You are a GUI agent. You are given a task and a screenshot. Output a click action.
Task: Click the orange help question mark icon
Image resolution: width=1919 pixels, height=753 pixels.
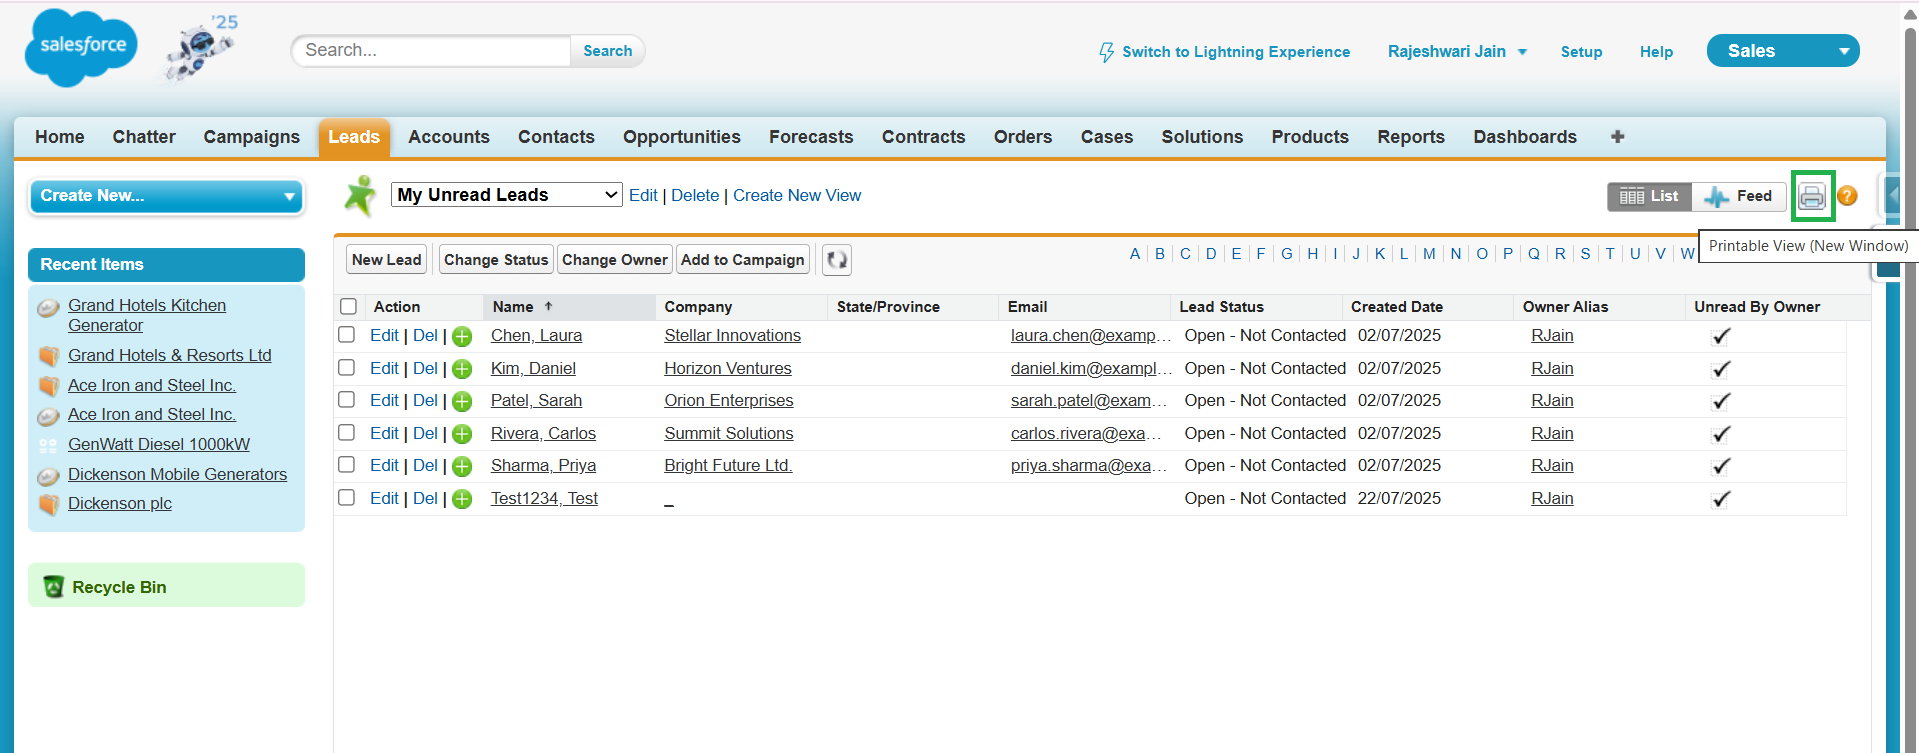[x=1847, y=196]
